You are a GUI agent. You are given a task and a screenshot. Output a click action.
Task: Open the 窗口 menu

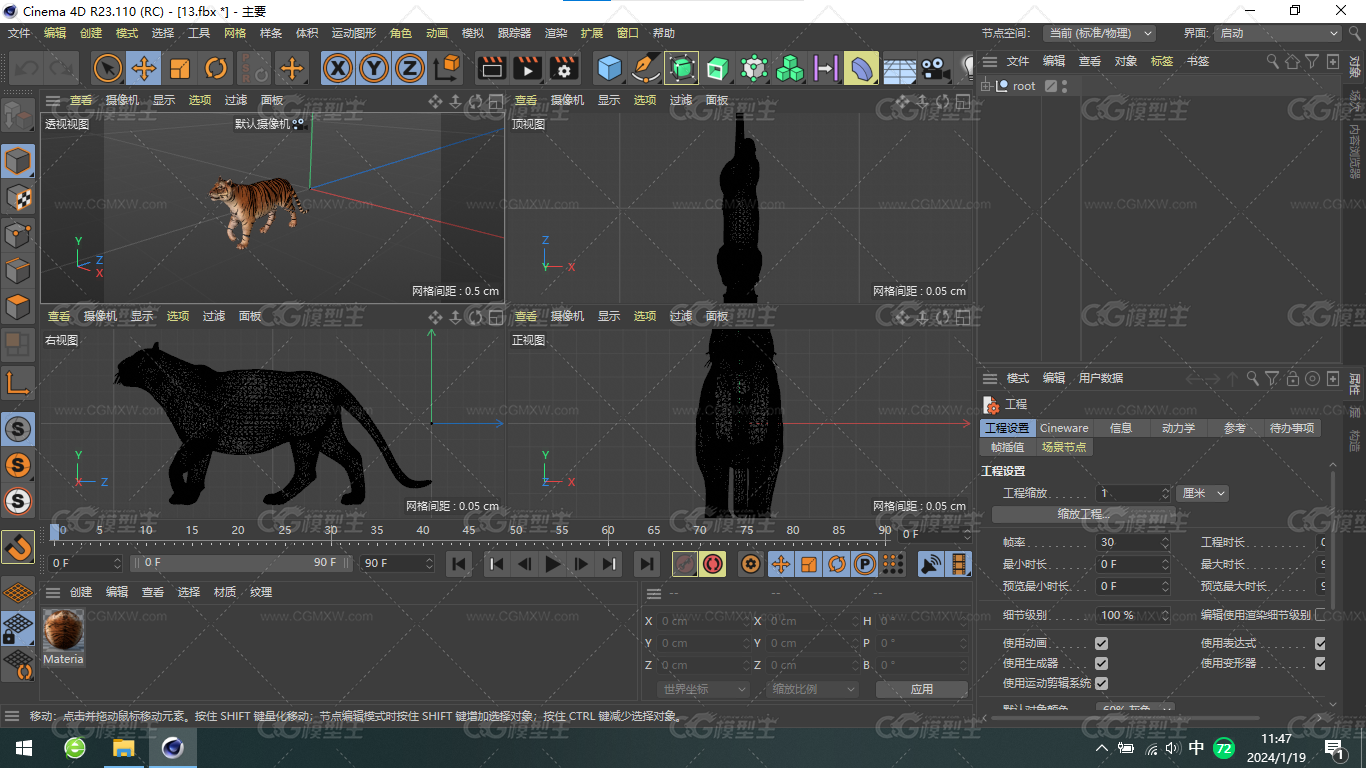628,33
